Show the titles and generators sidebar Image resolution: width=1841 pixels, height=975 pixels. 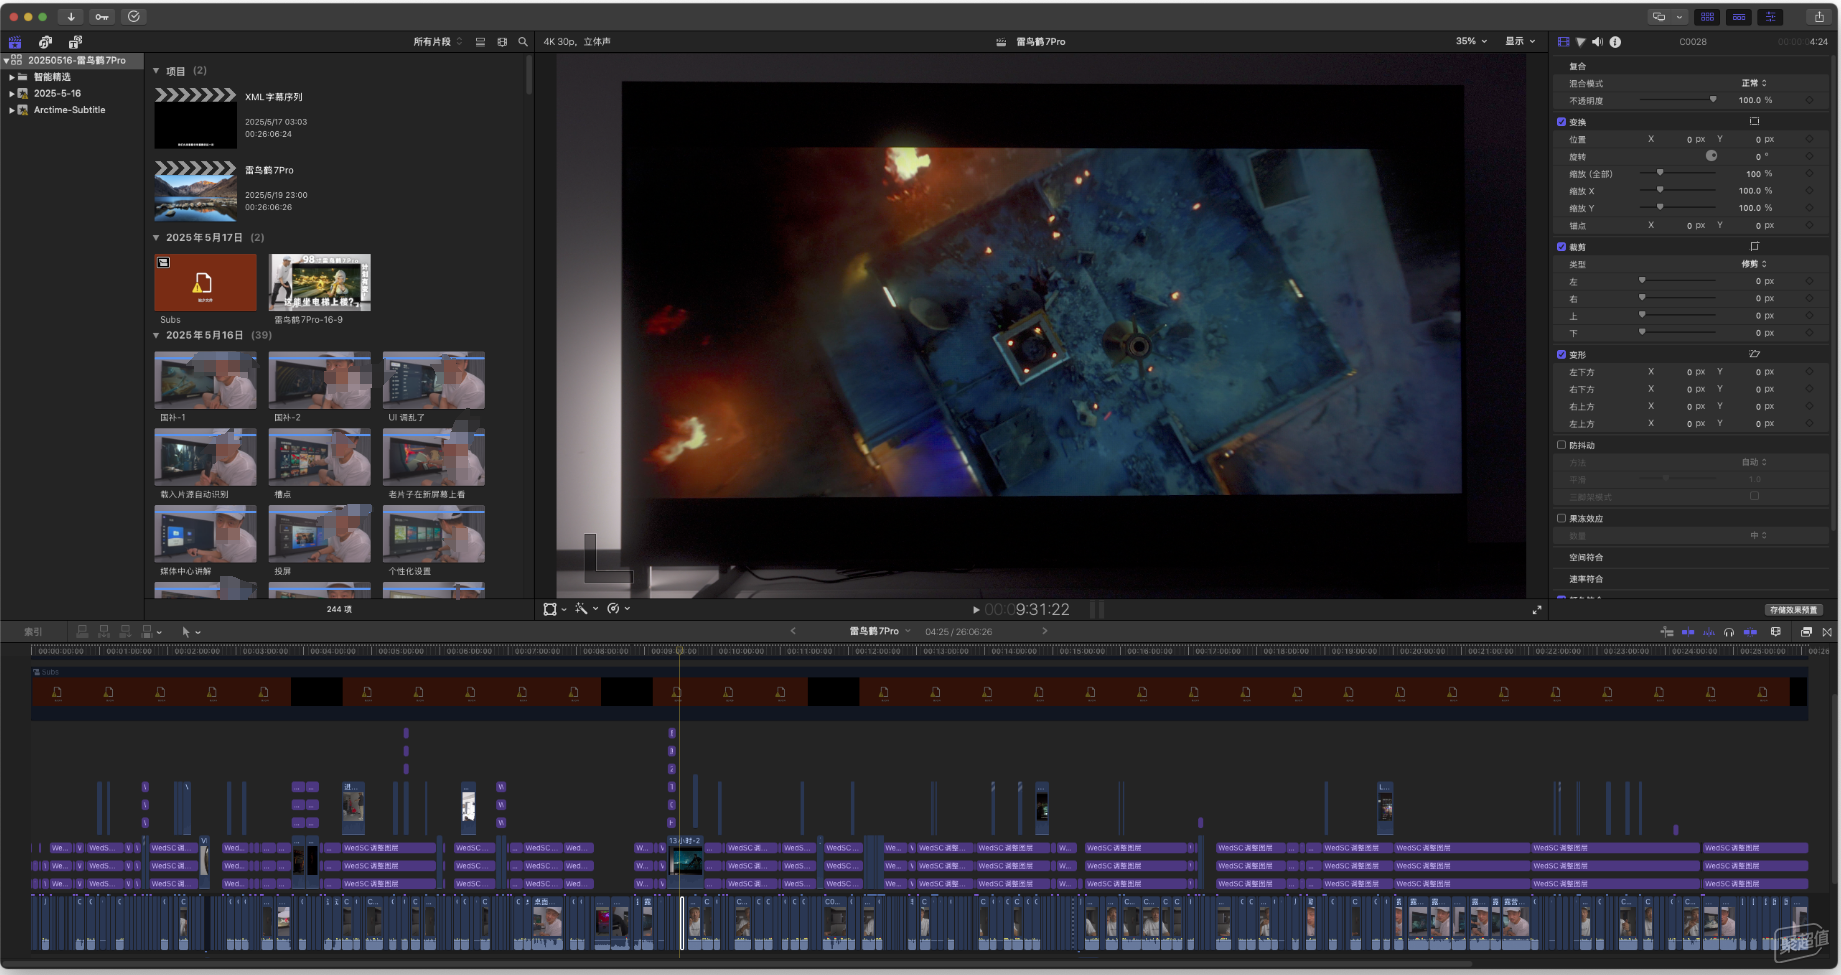(x=75, y=42)
